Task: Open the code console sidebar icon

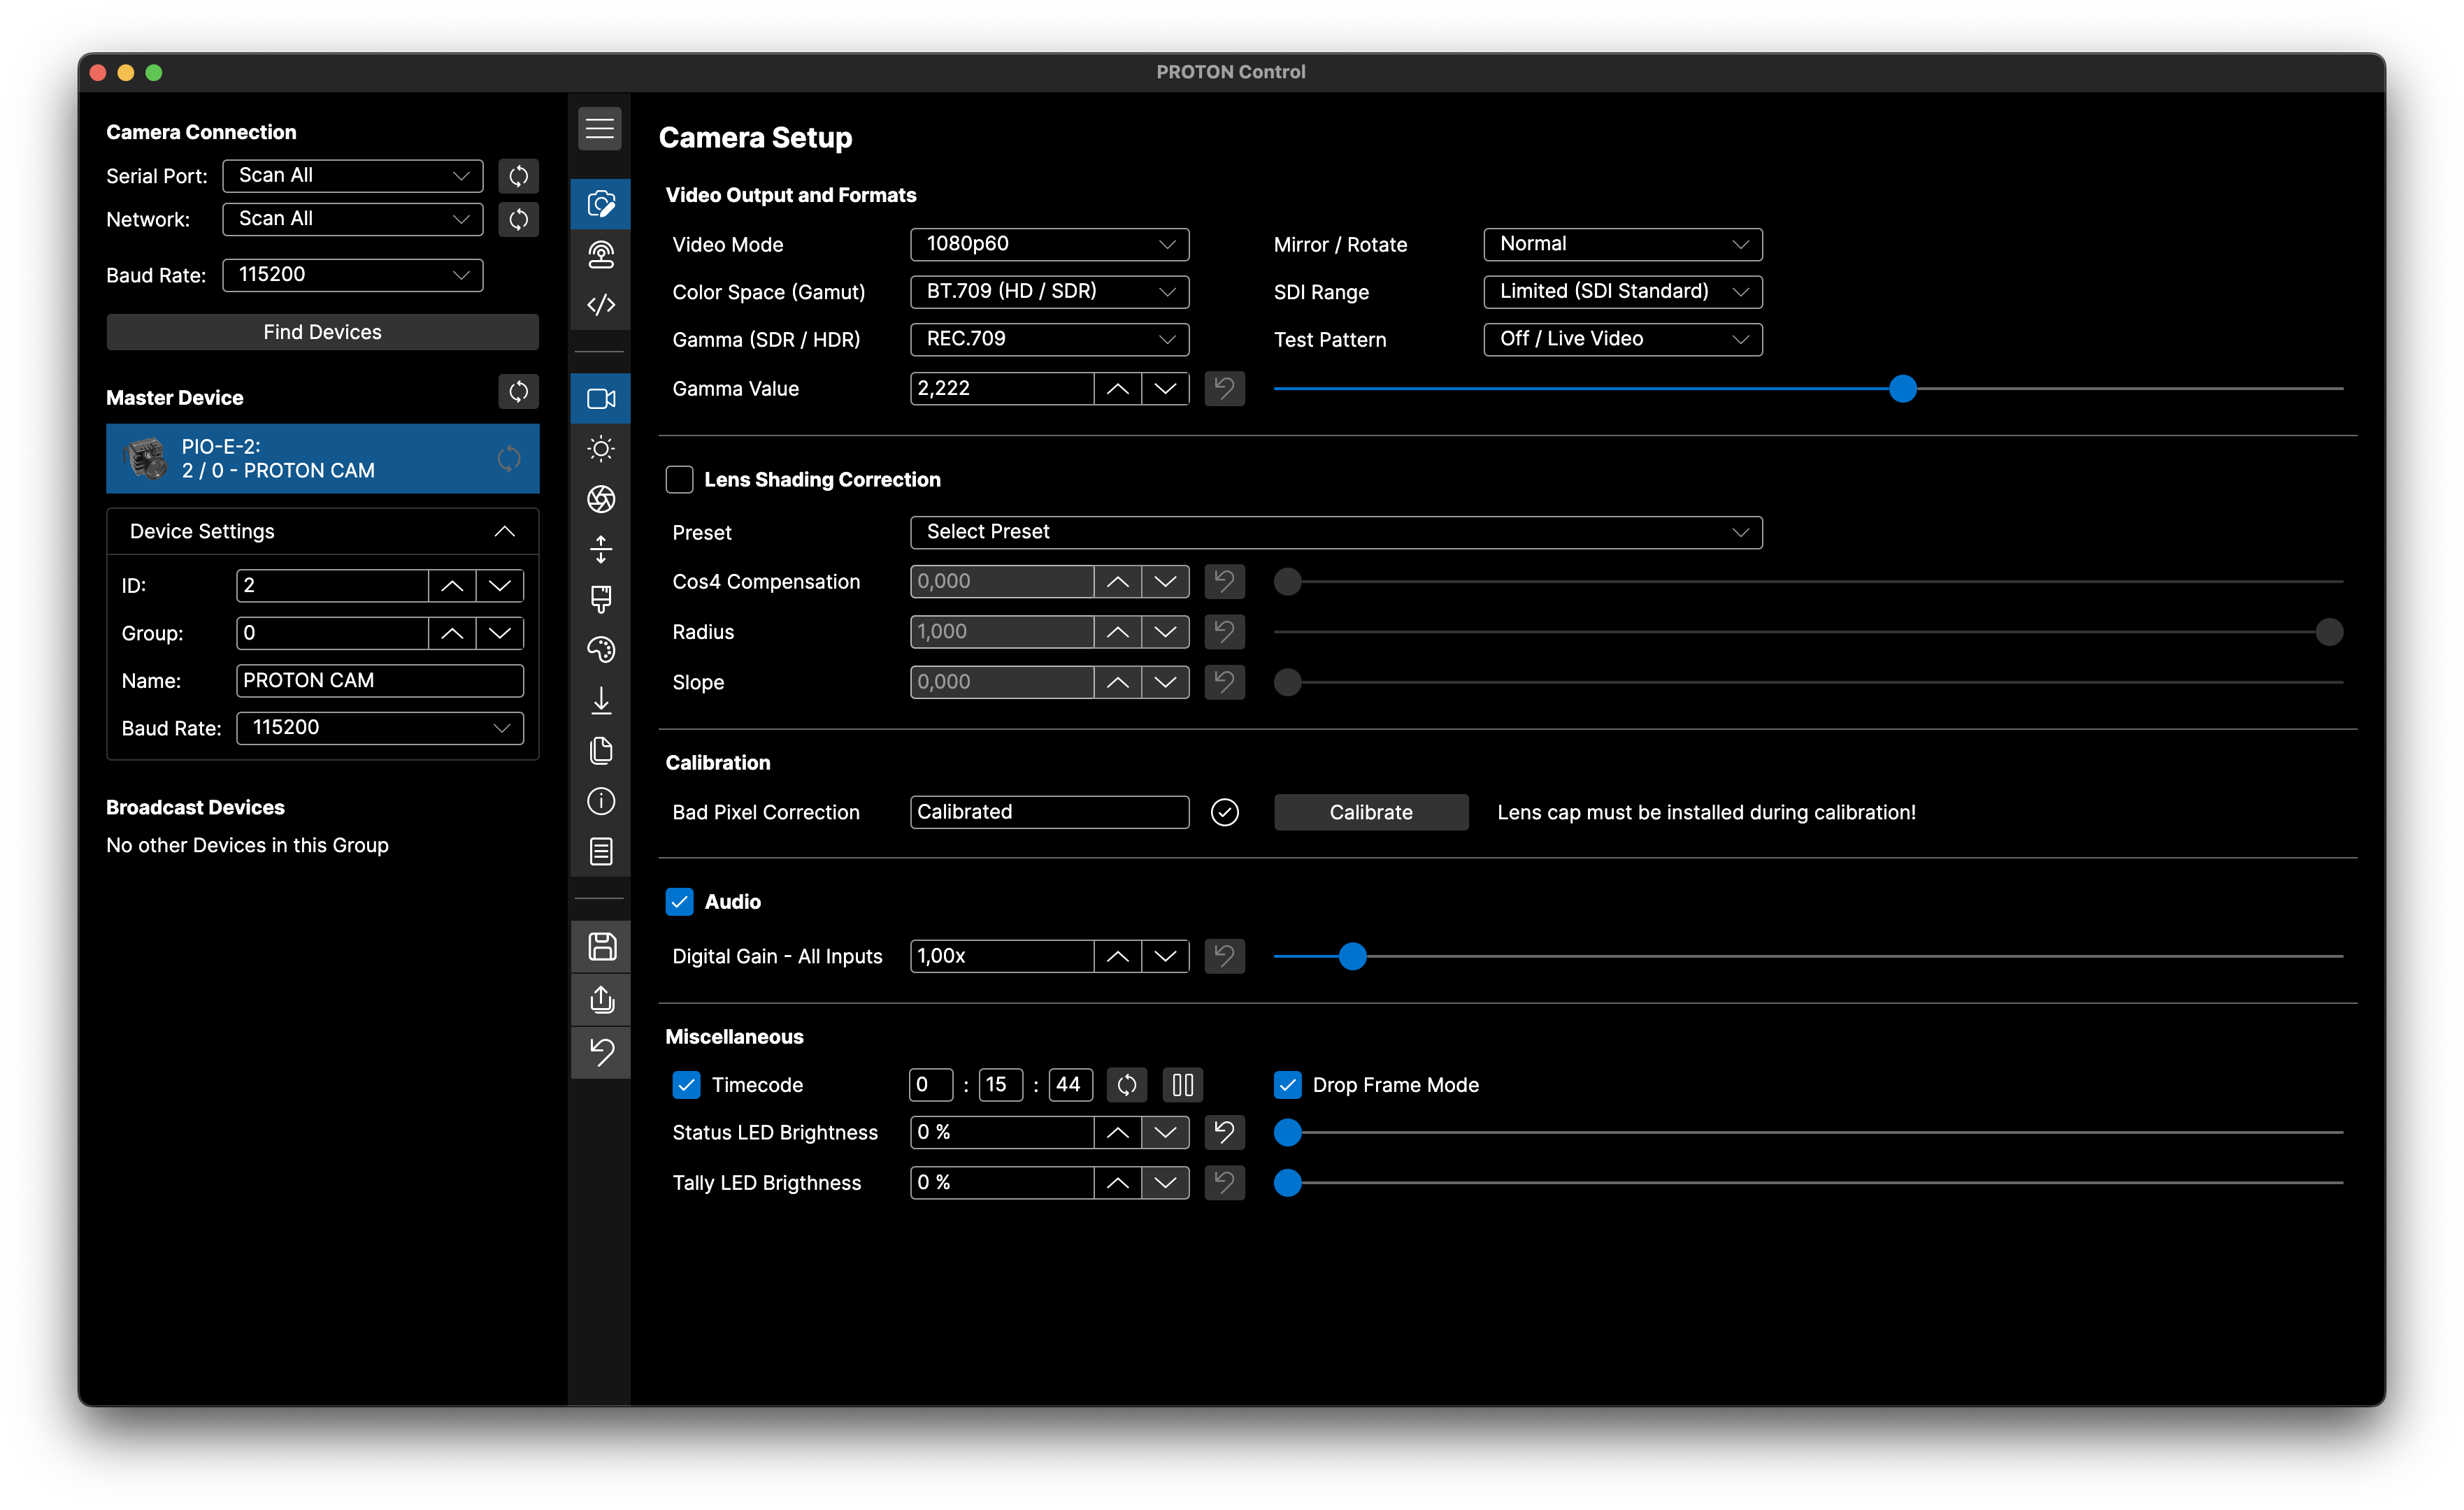Action: [x=600, y=304]
